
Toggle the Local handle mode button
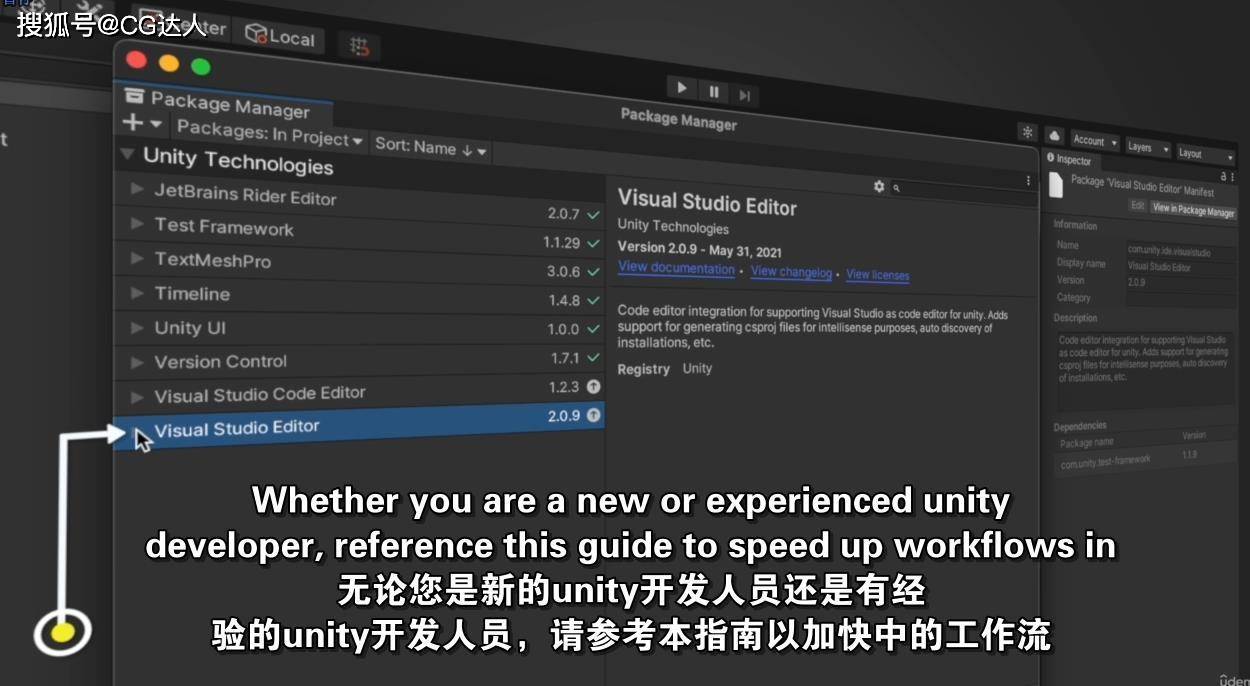pos(280,36)
